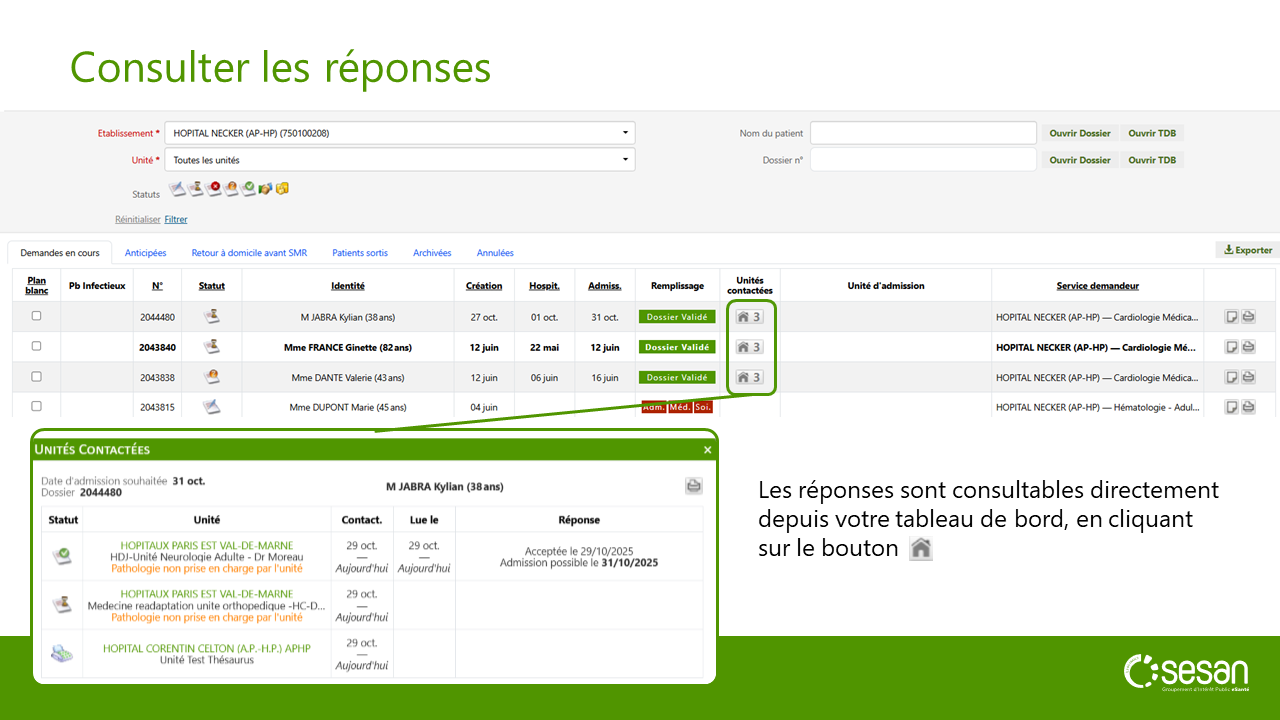Screen dimensions: 1280x720
Task: Expand the Etablissement dropdown
Action: point(625,133)
